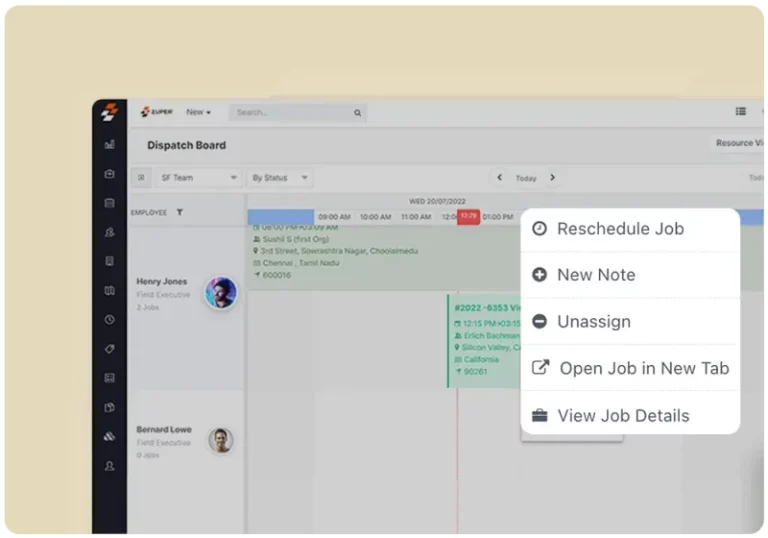Open the bar chart dashboard sidebar icon

[109, 144]
